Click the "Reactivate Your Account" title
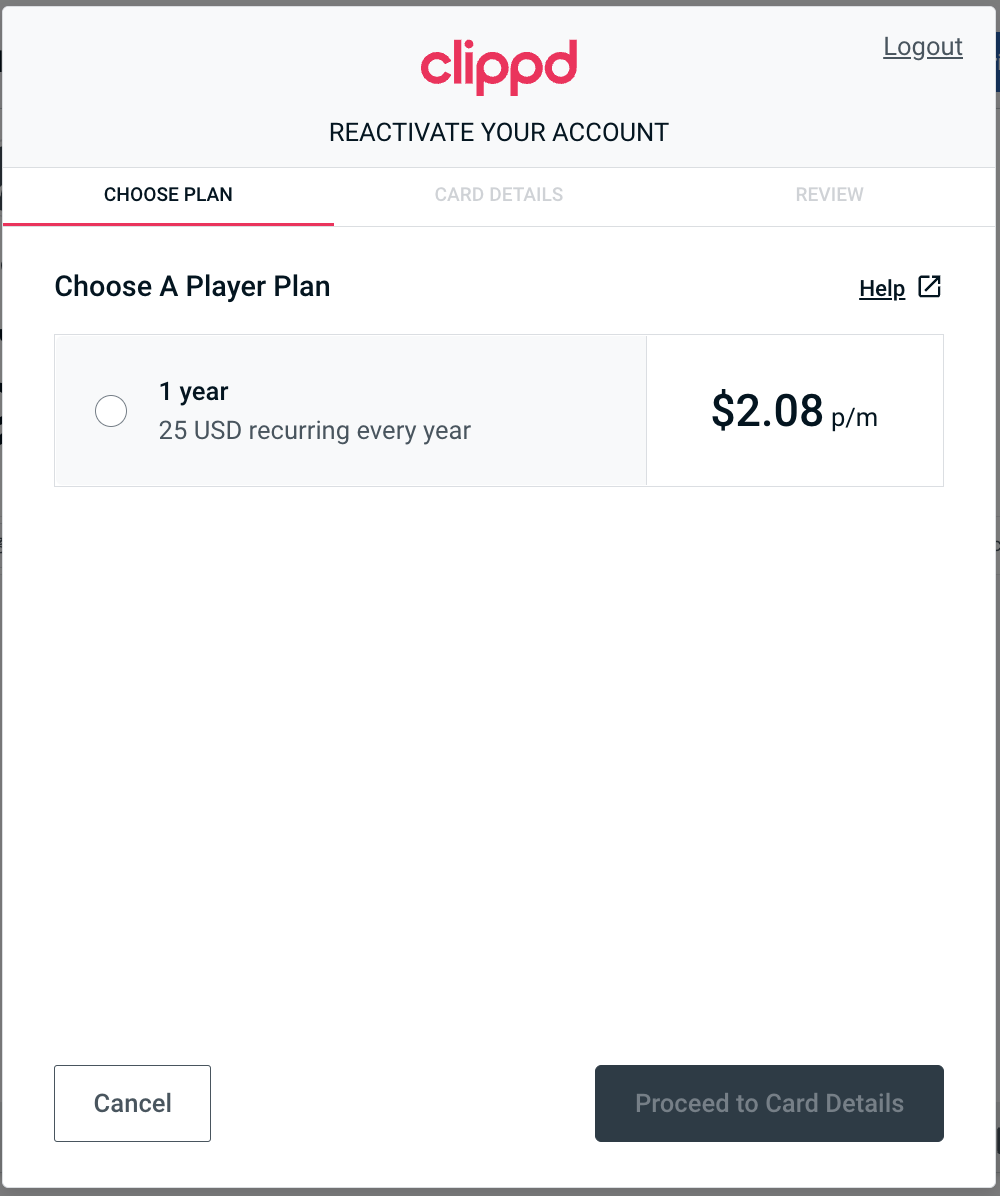Image resolution: width=1000 pixels, height=1196 pixels. tap(499, 132)
